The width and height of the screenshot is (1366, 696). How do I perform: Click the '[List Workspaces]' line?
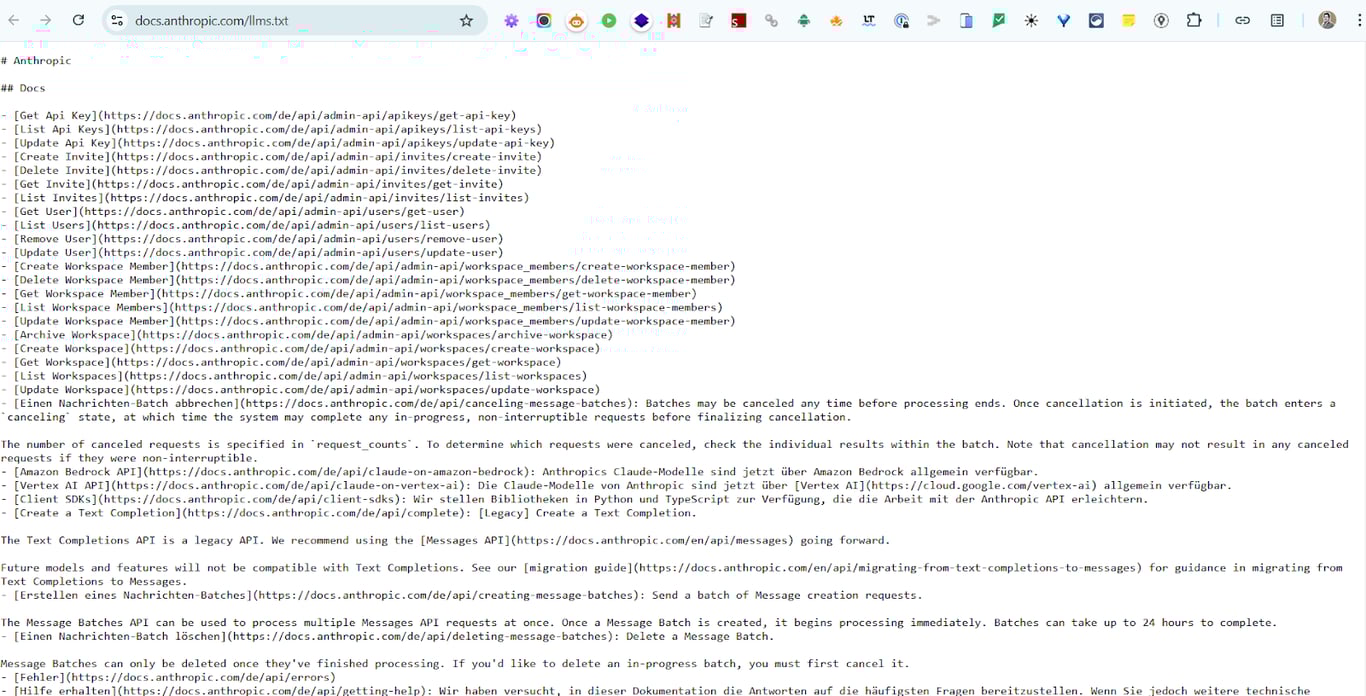[294, 376]
